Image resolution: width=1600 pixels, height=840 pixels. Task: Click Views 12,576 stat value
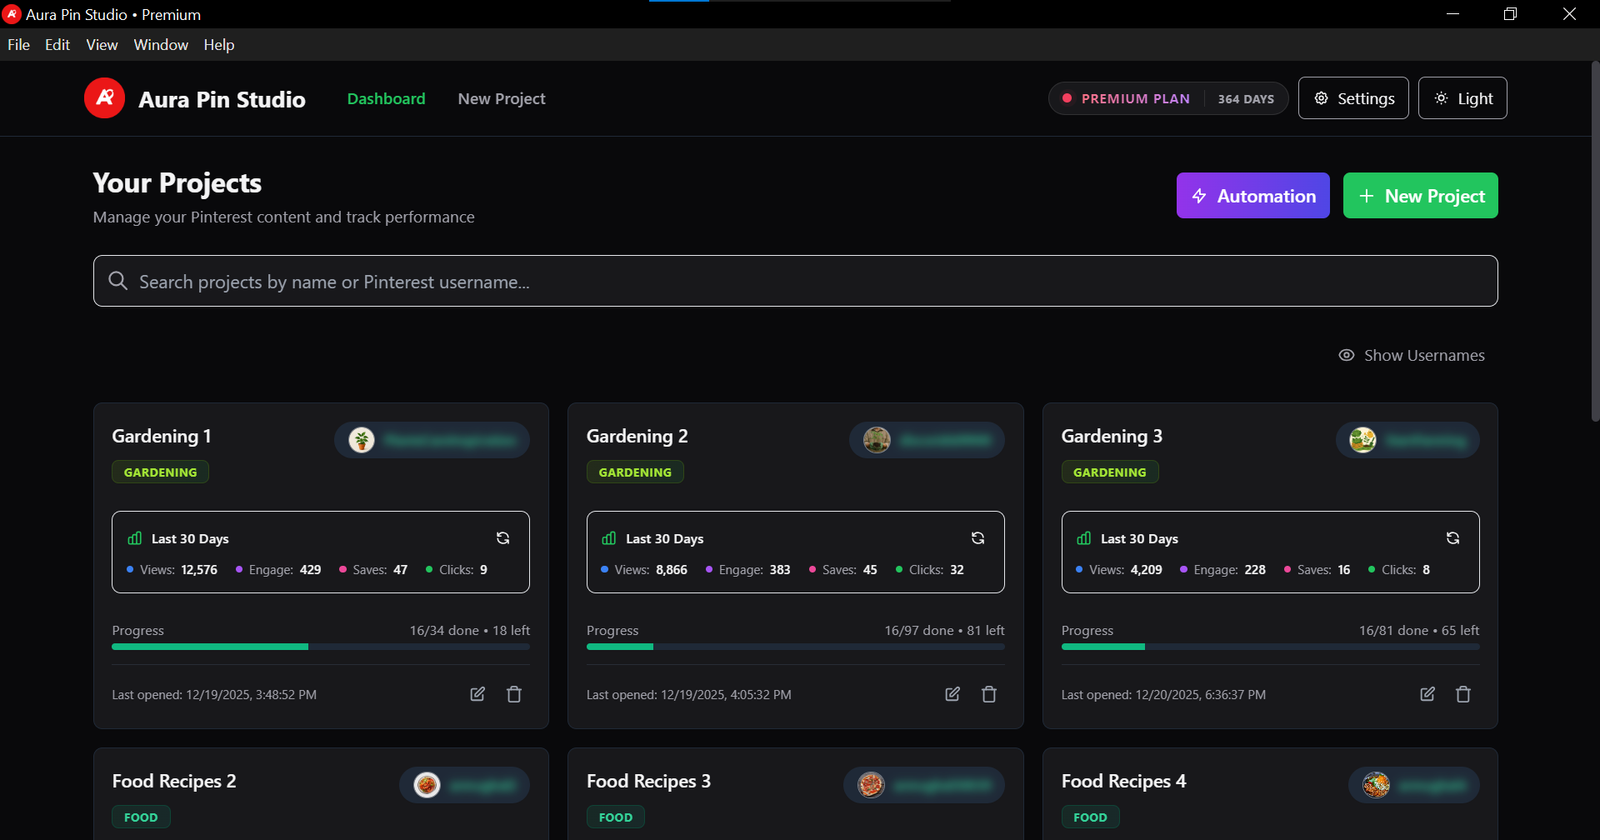coord(199,570)
